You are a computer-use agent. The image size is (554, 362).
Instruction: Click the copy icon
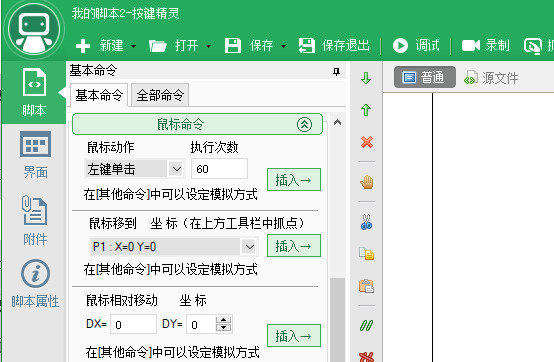click(366, 254)
